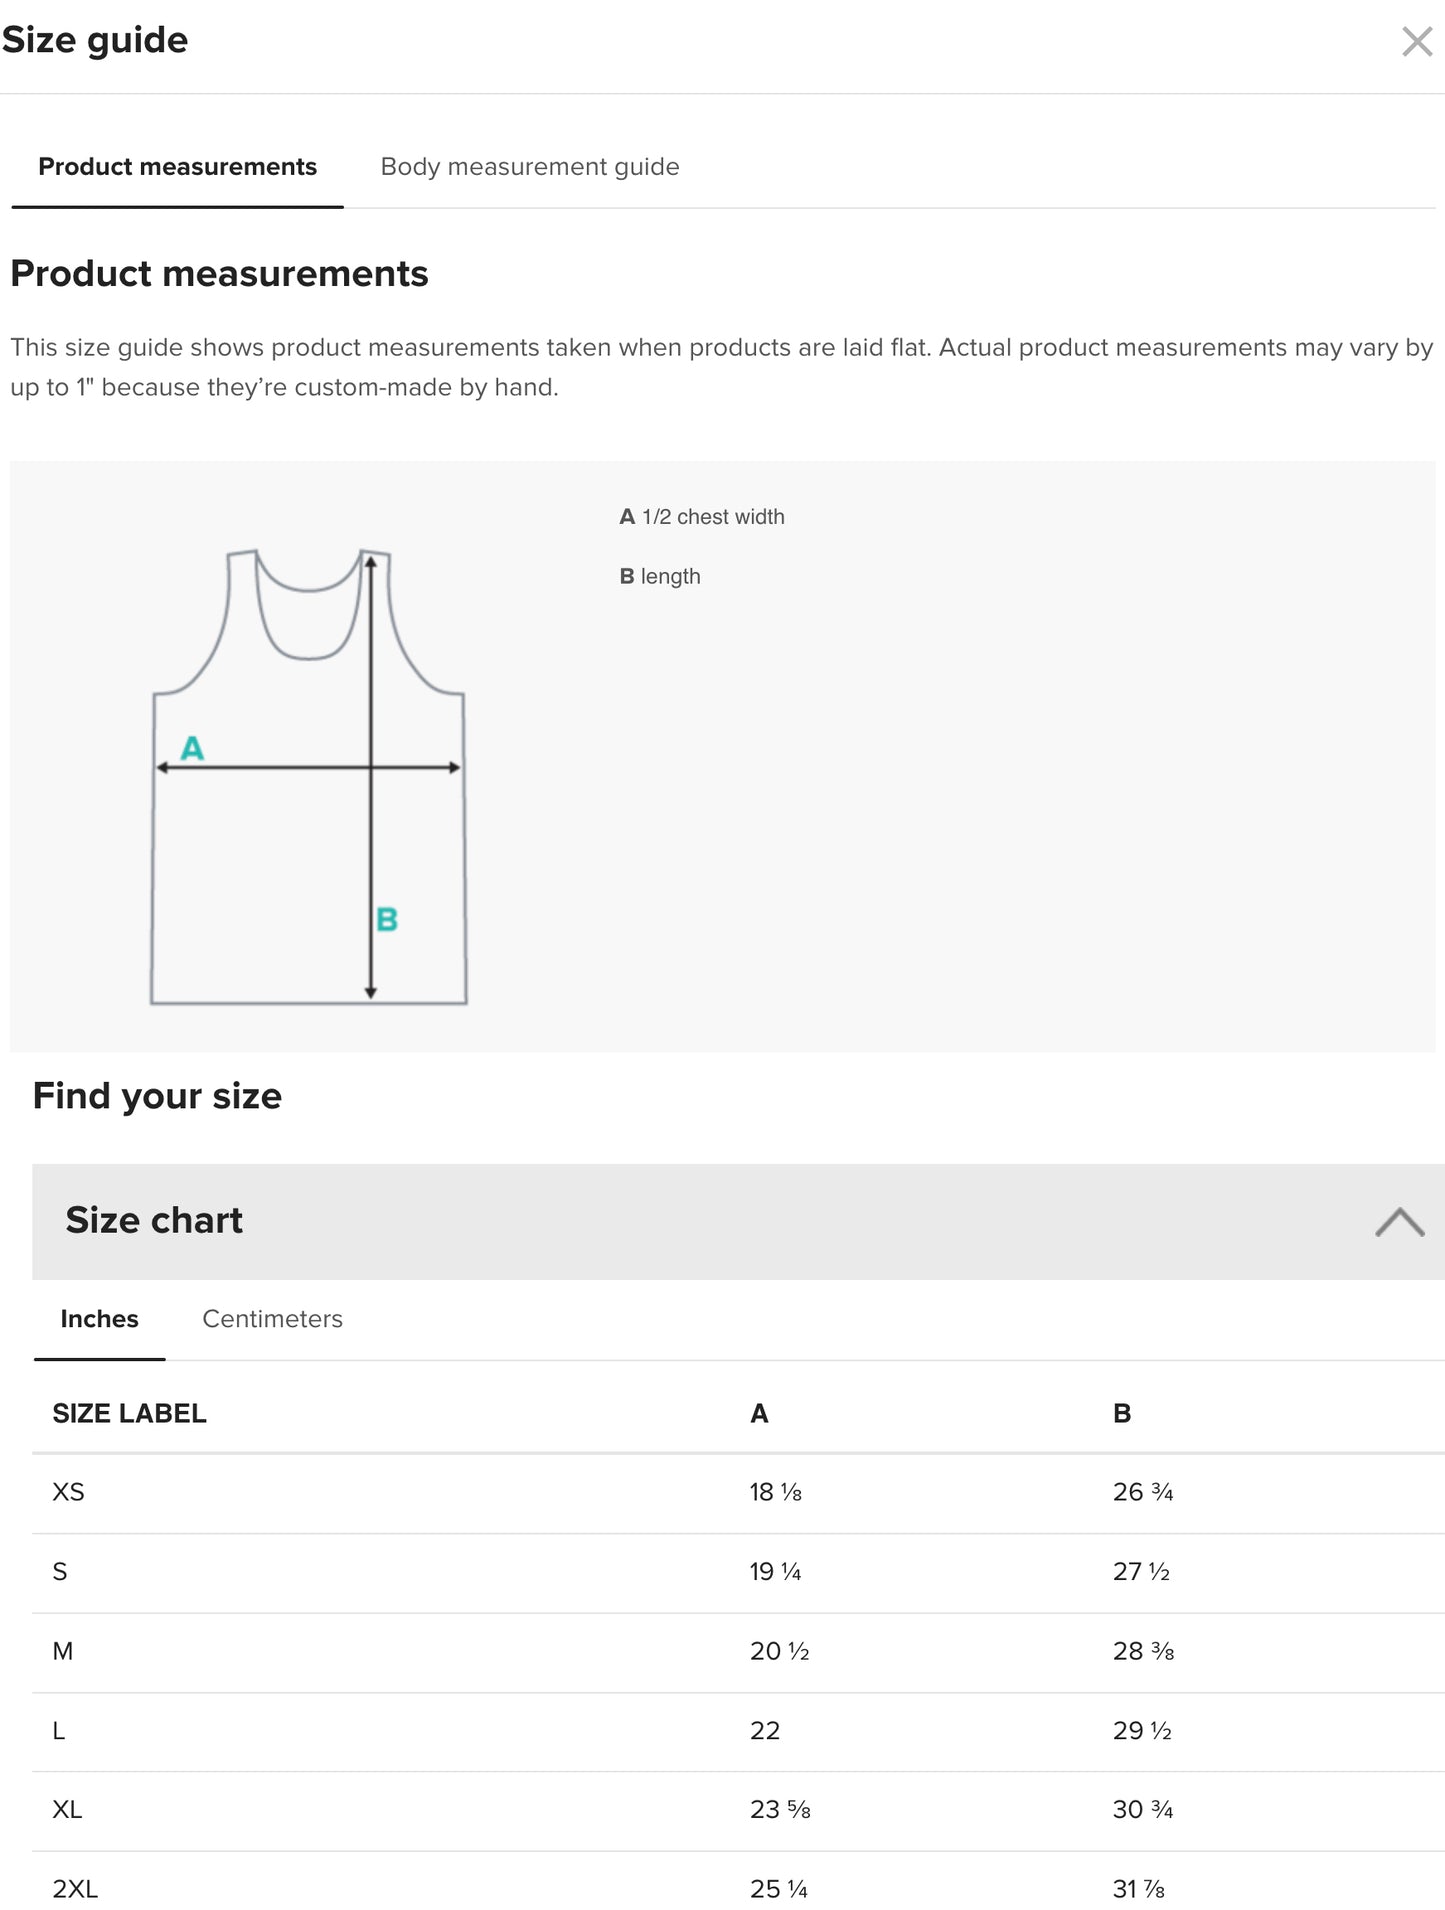
Task: Select the Product measurements tab
Action: click(177, 167)
